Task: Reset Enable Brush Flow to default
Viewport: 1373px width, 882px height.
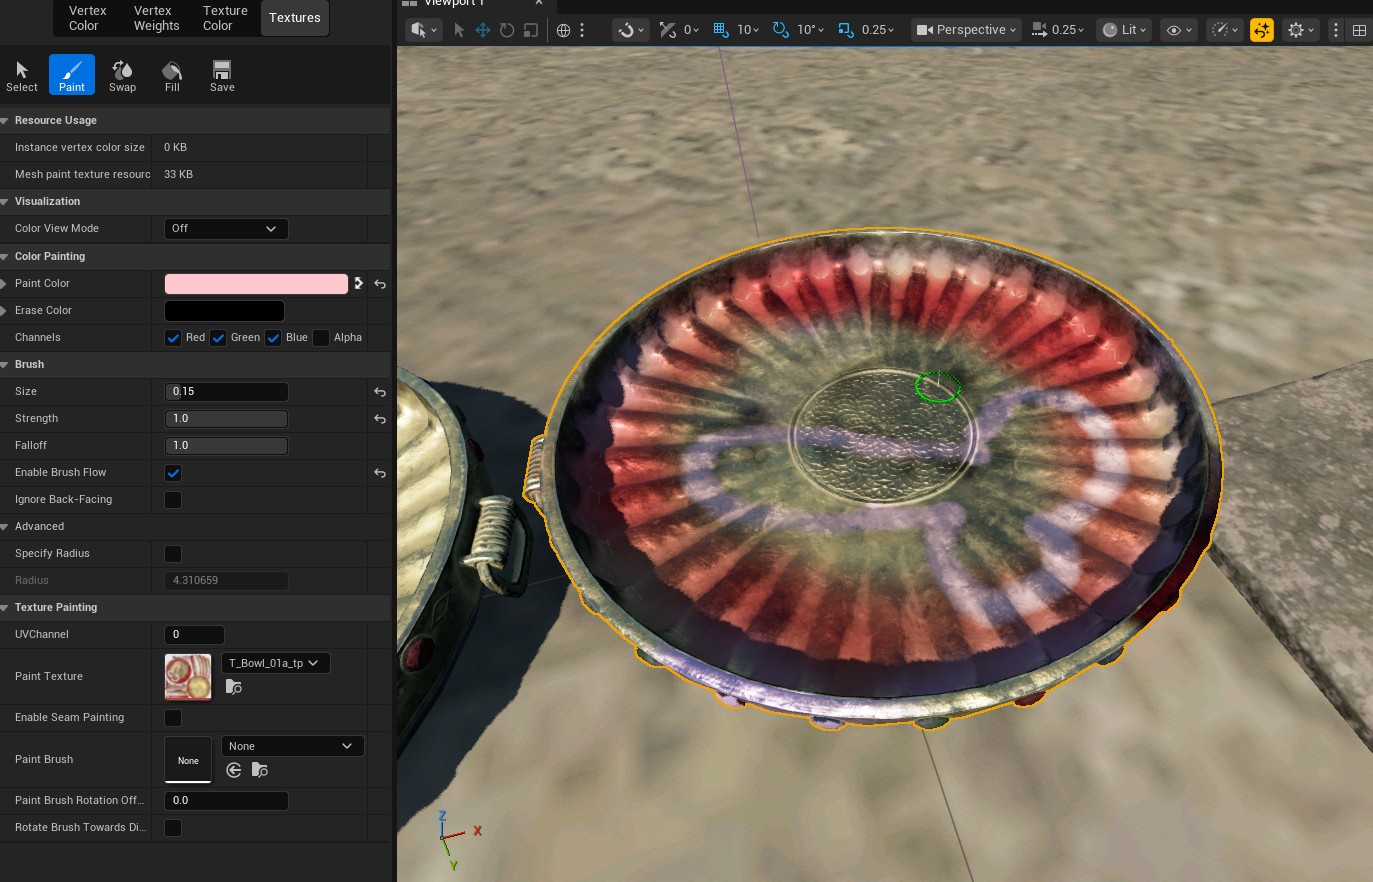Action: point(380,473)
